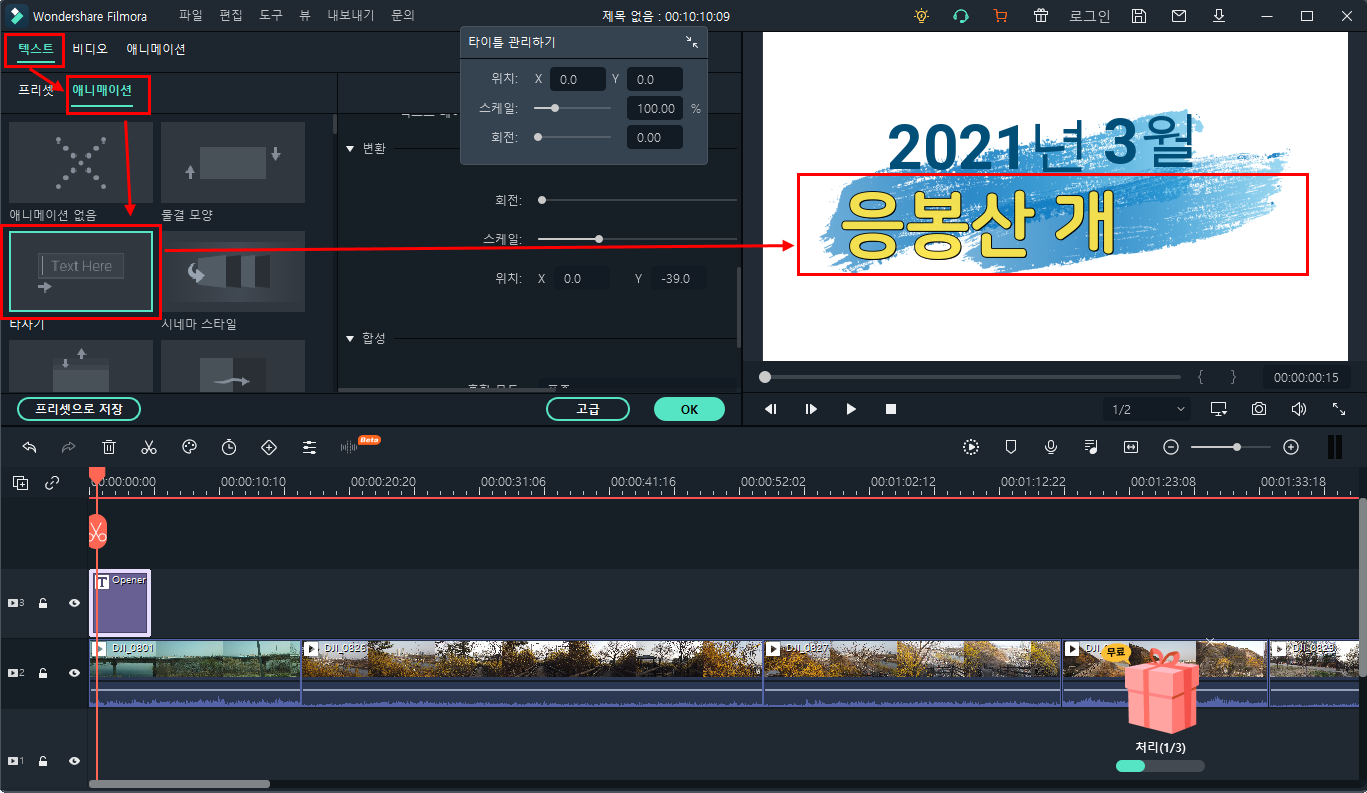Viewport: 1367px width, 793px height.
Task: Click the keyframe diamond icon
Action: (268, 447)
